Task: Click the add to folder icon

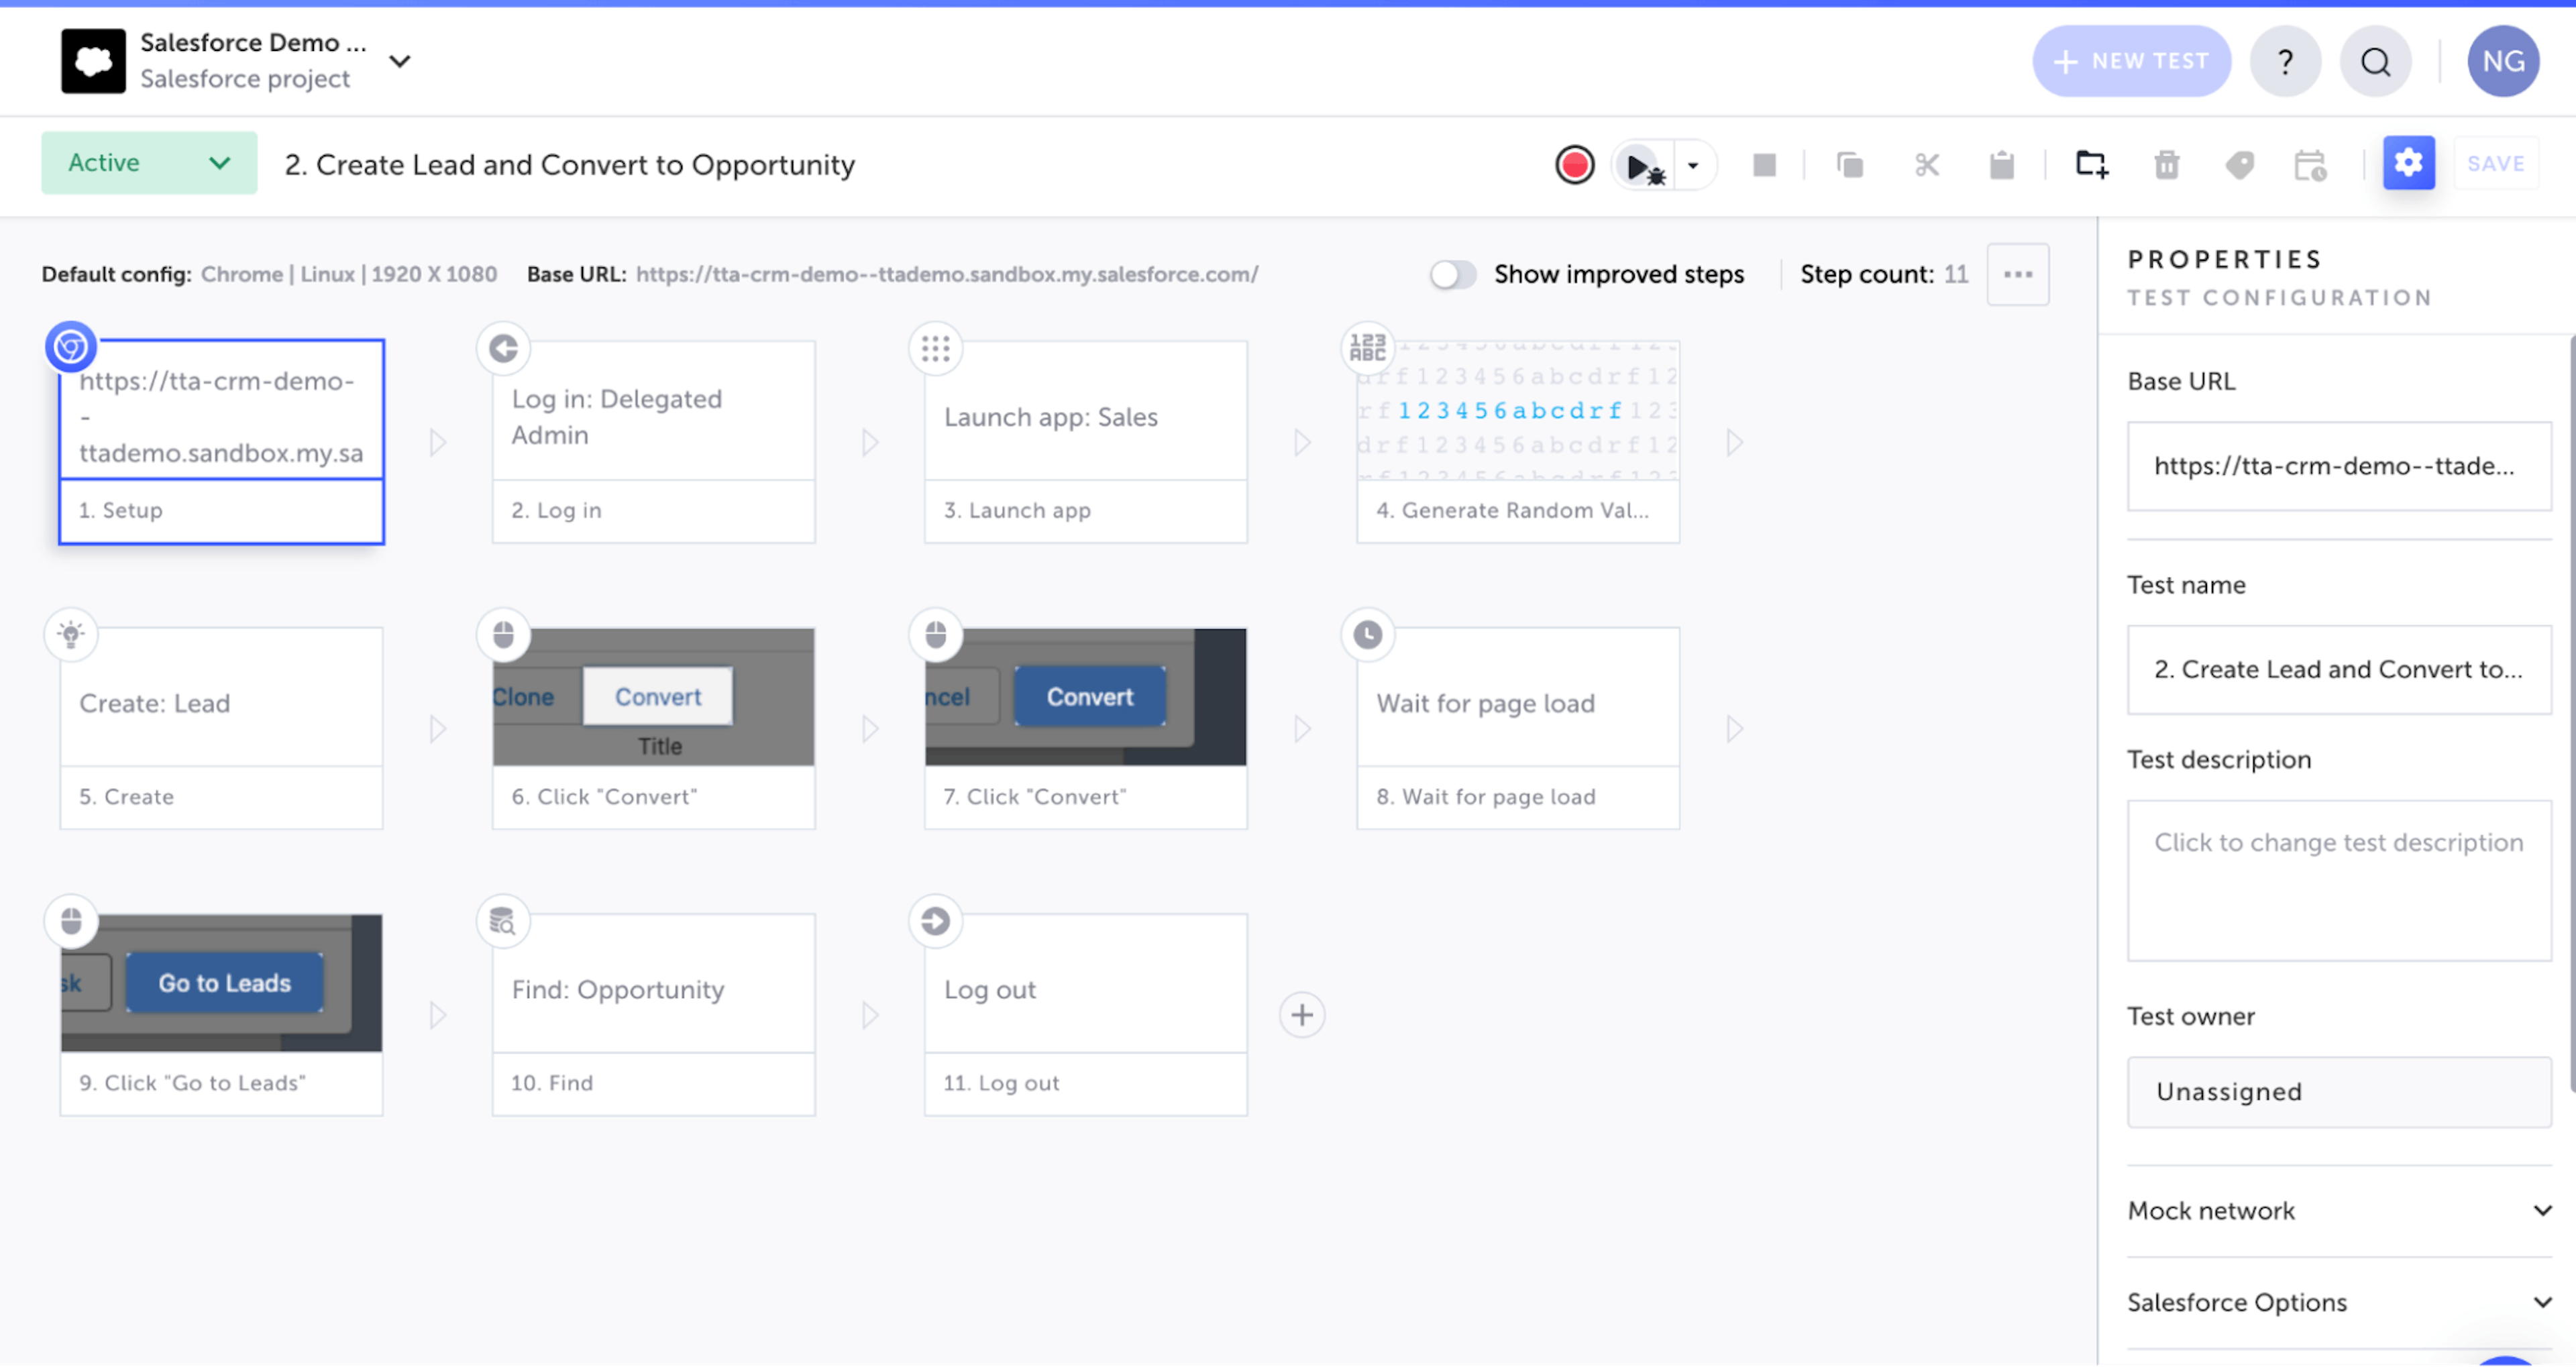Action: pos(2091,165)
